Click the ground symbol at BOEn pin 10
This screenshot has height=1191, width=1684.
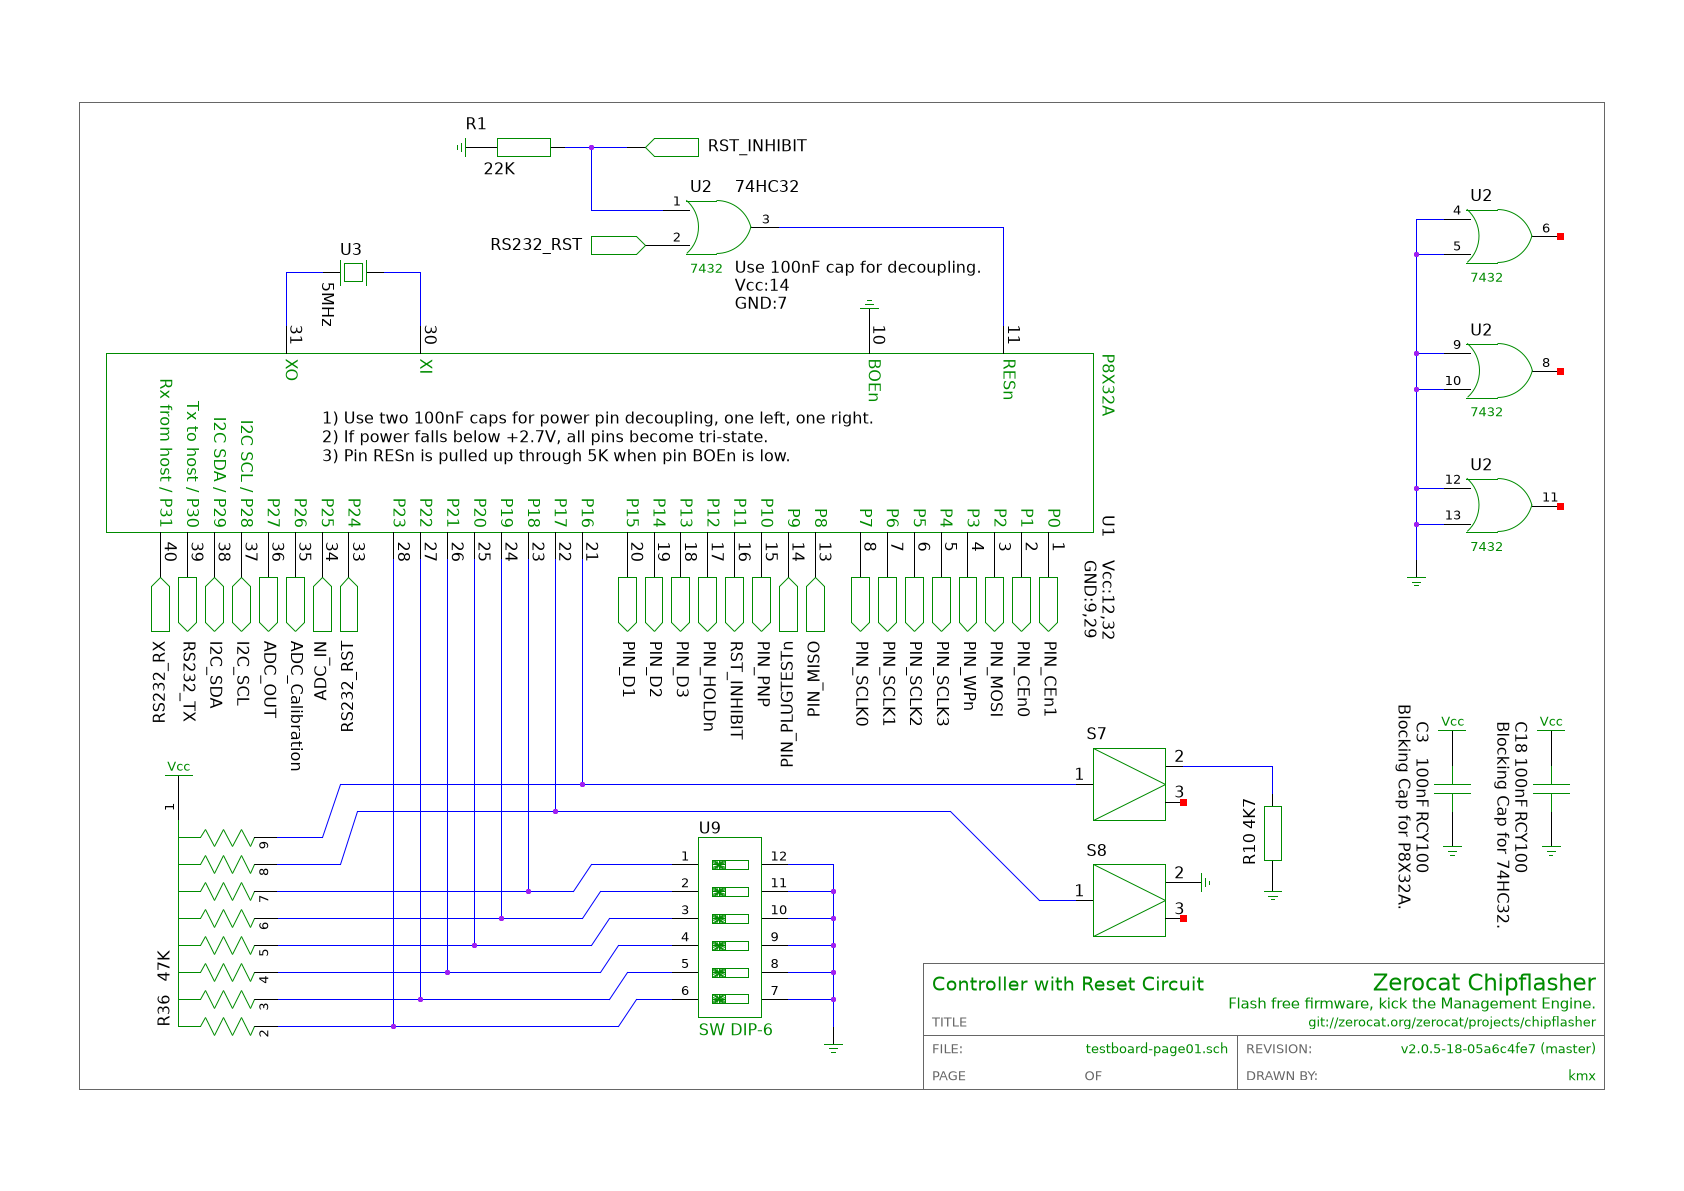(869, 302)
